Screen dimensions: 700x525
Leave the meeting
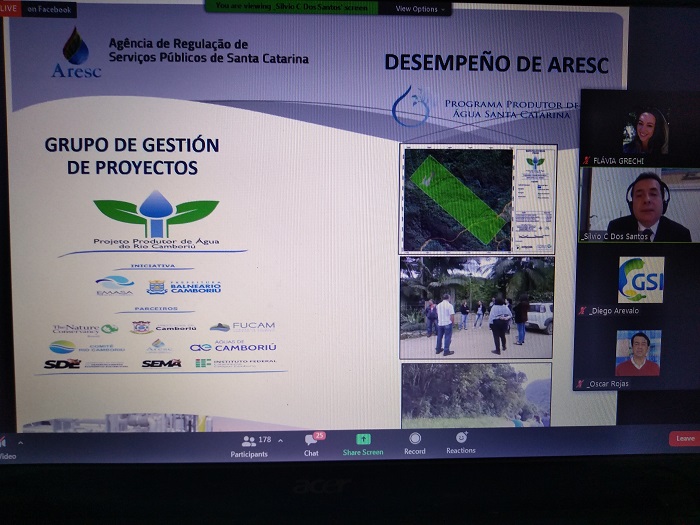(x=684, y=439)
